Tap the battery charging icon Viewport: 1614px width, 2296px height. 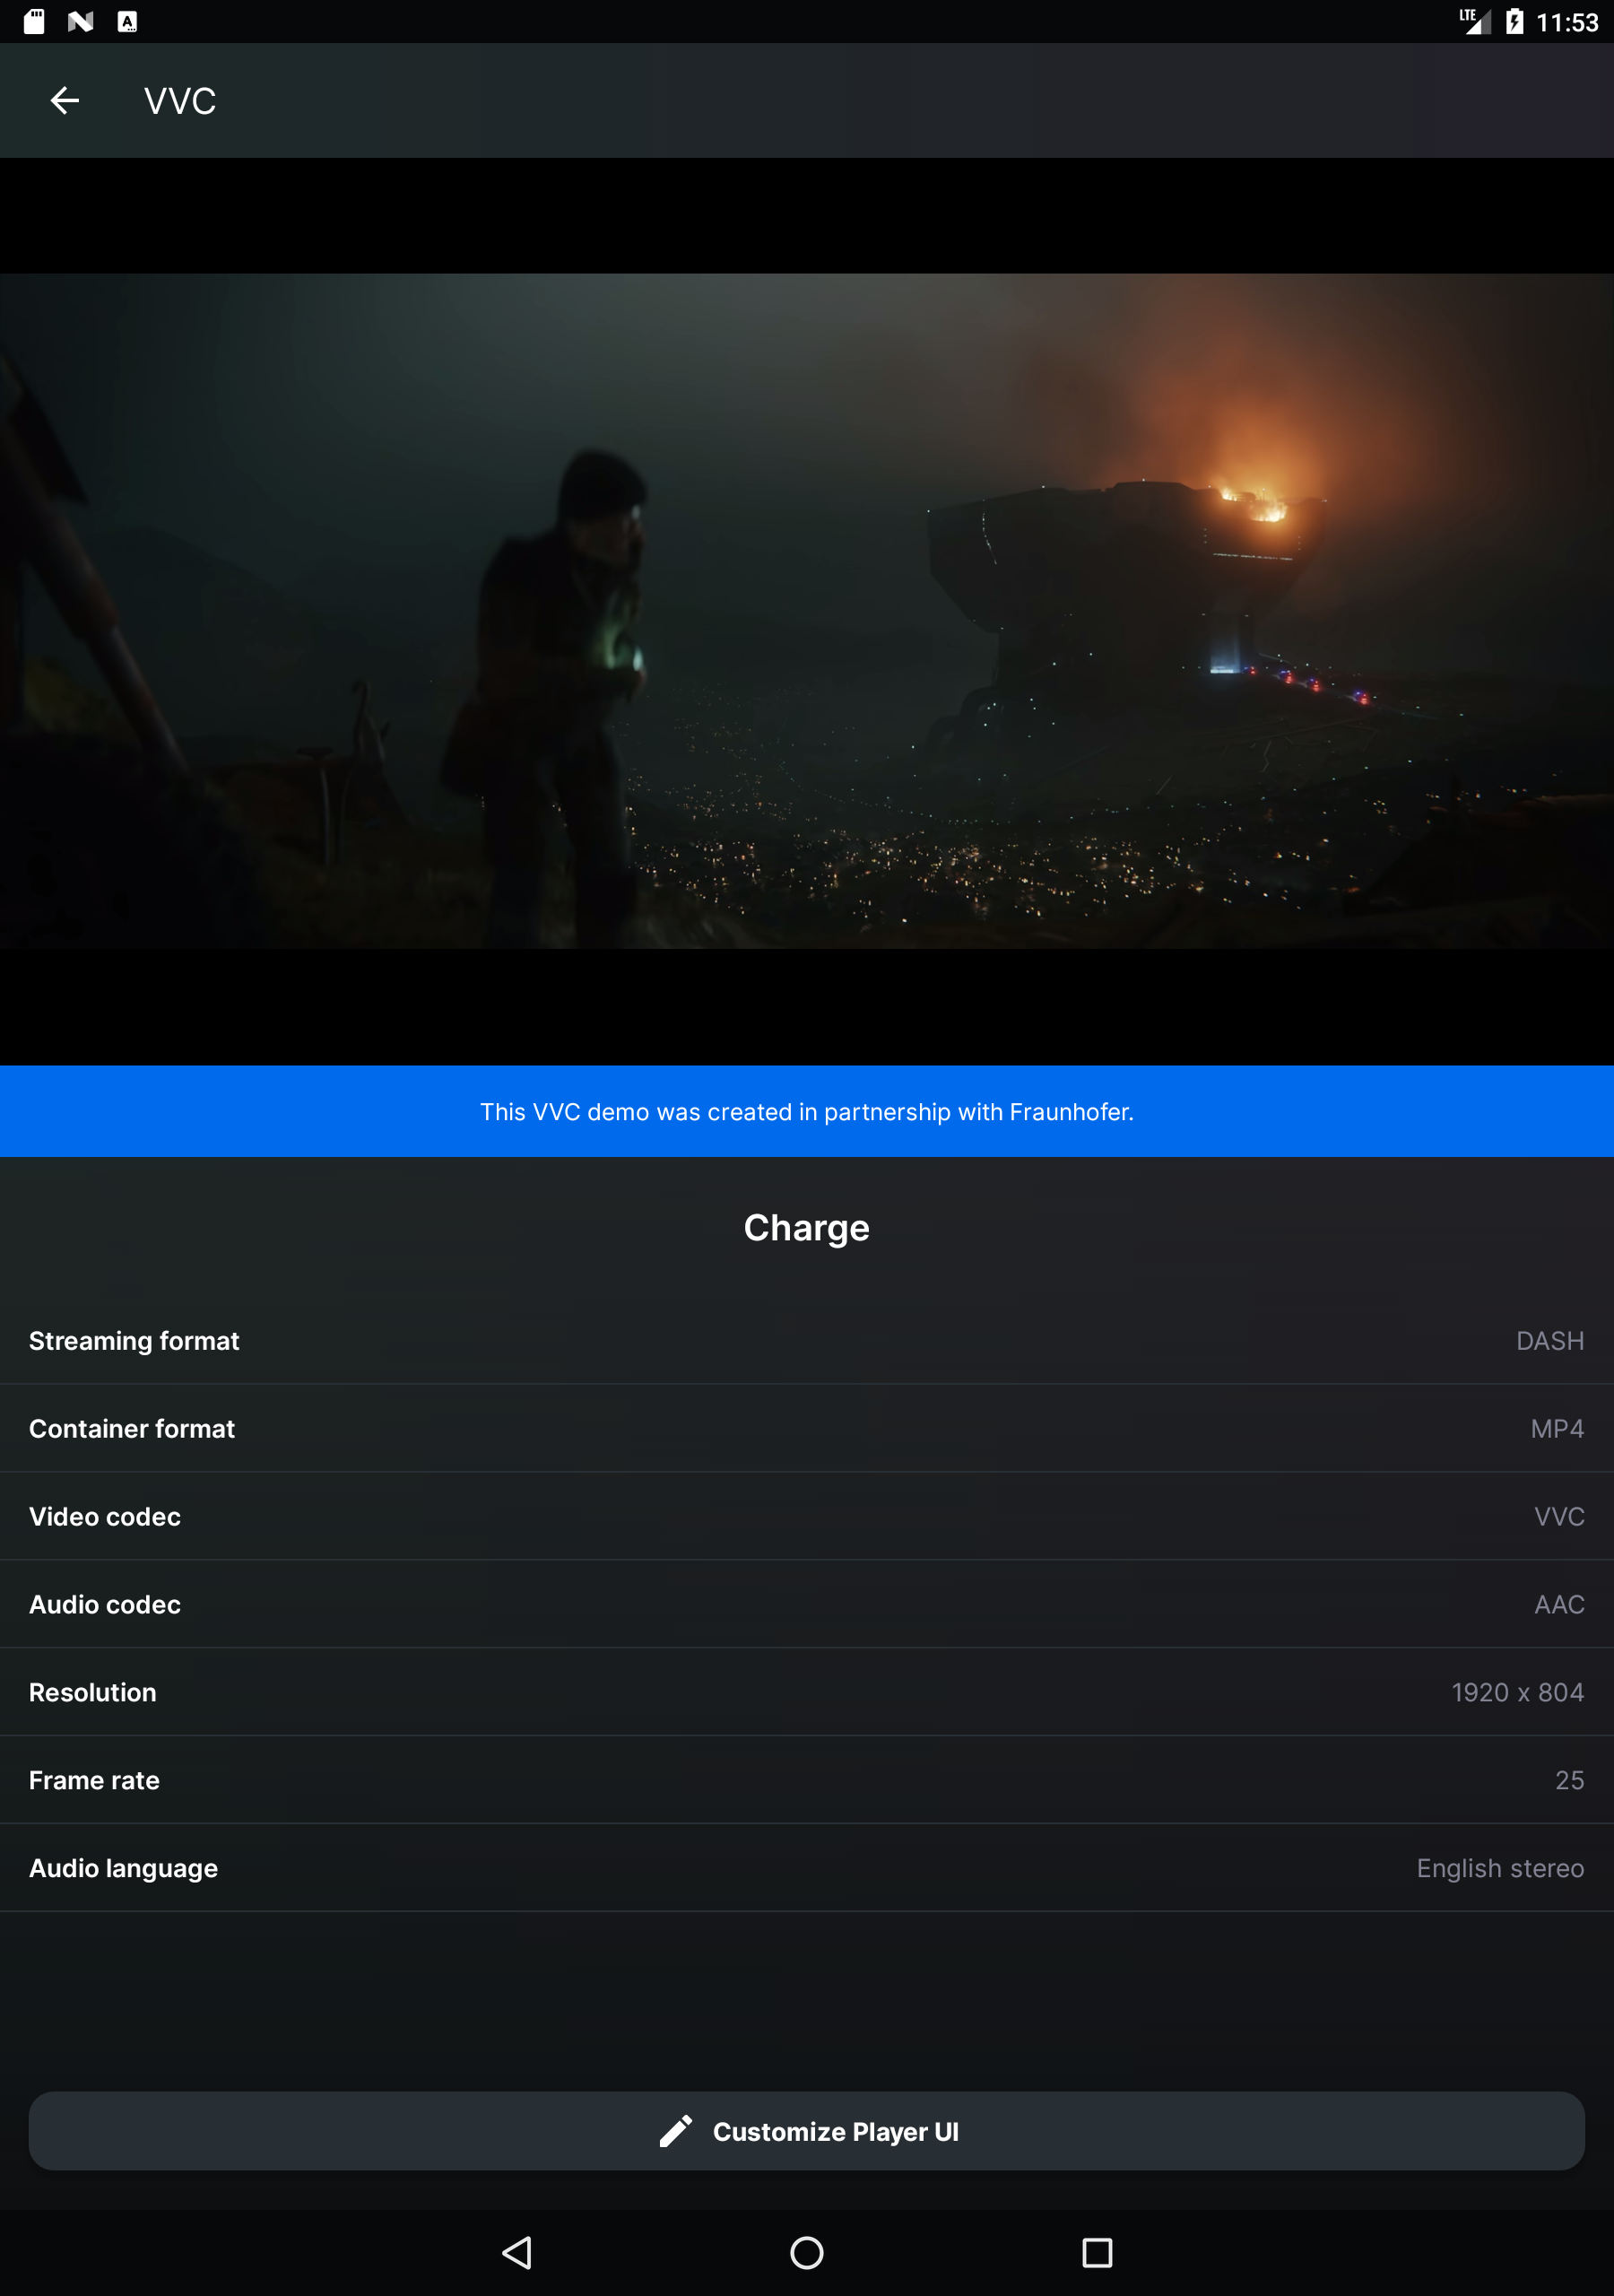click(1515, 21)
